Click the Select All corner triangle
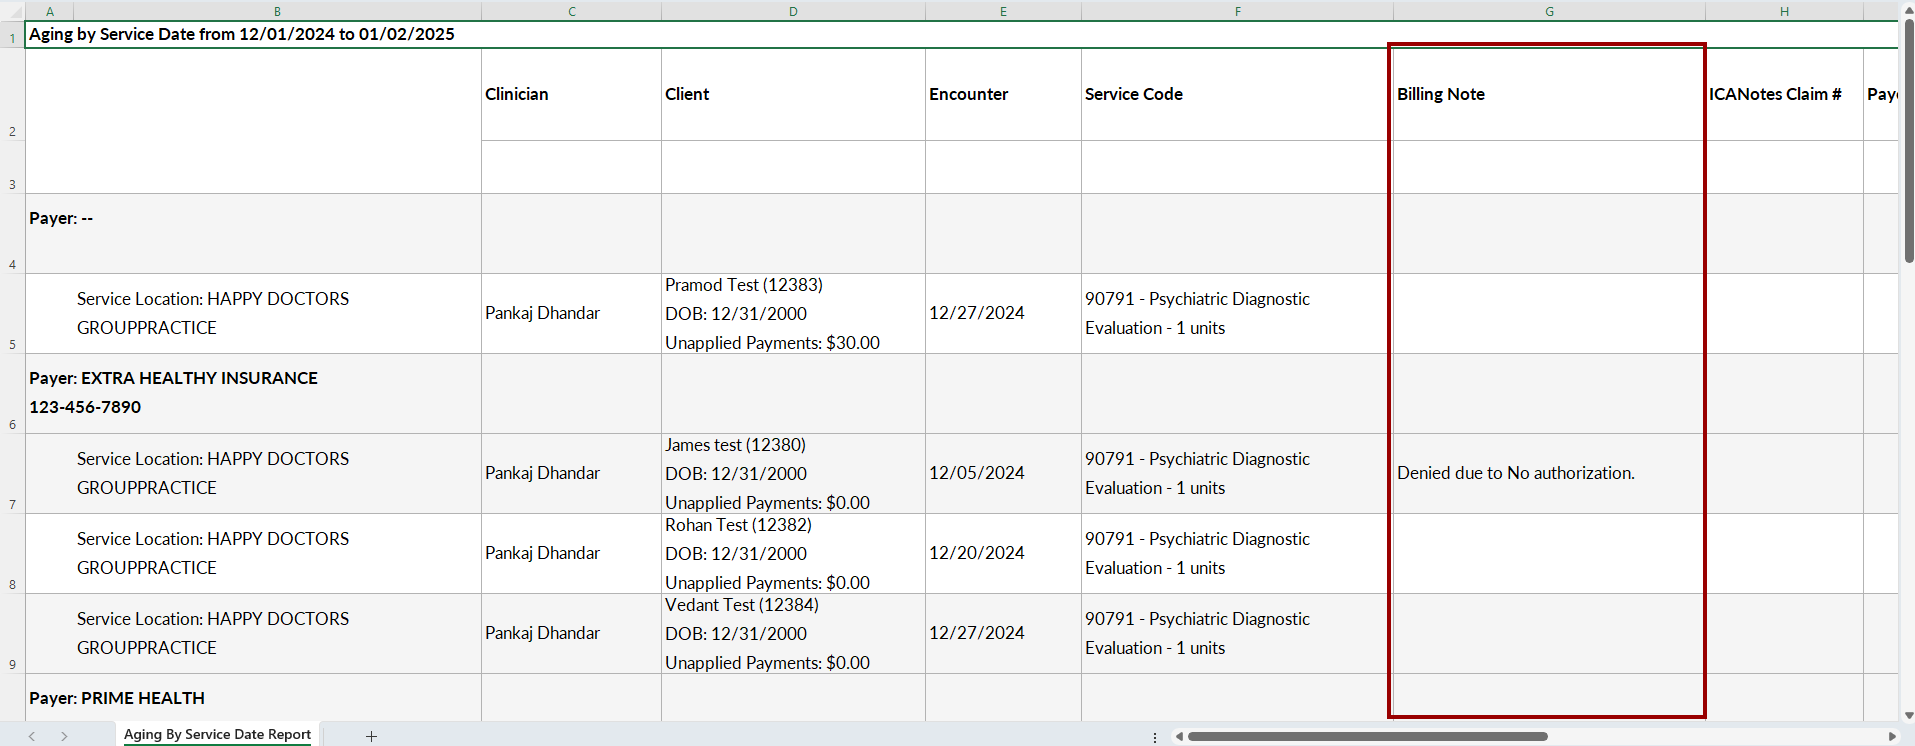The image size is (1915, 746). tap(12, 11)
